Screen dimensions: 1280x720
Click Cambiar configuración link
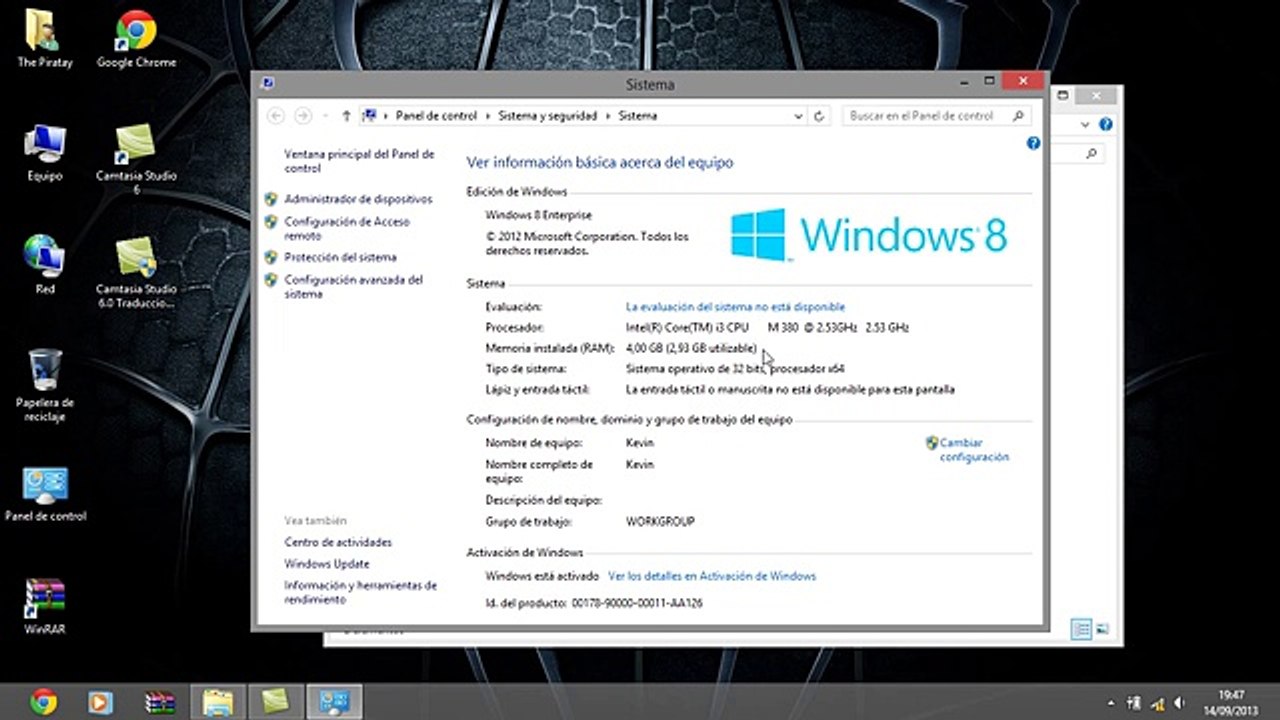point(974,450)
